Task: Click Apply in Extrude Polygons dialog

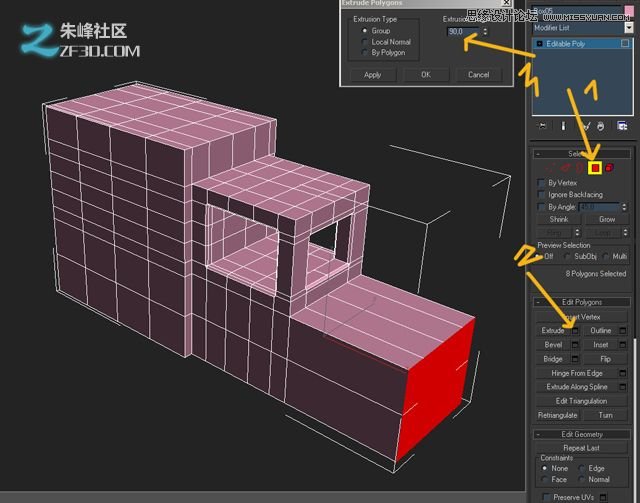Action: pos(373,75)
